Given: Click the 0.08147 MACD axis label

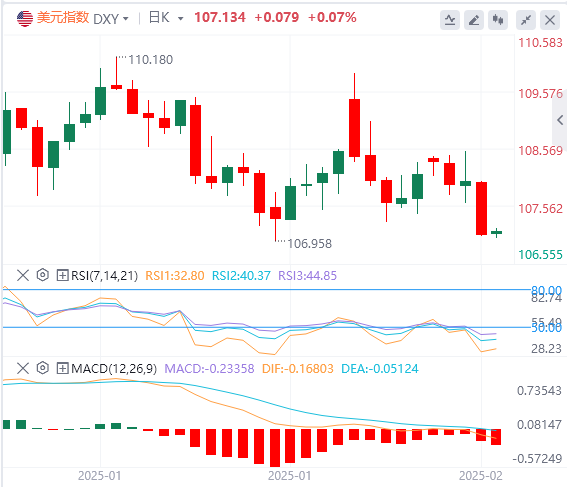Looking at the screenshot, I should pos(539,424).
